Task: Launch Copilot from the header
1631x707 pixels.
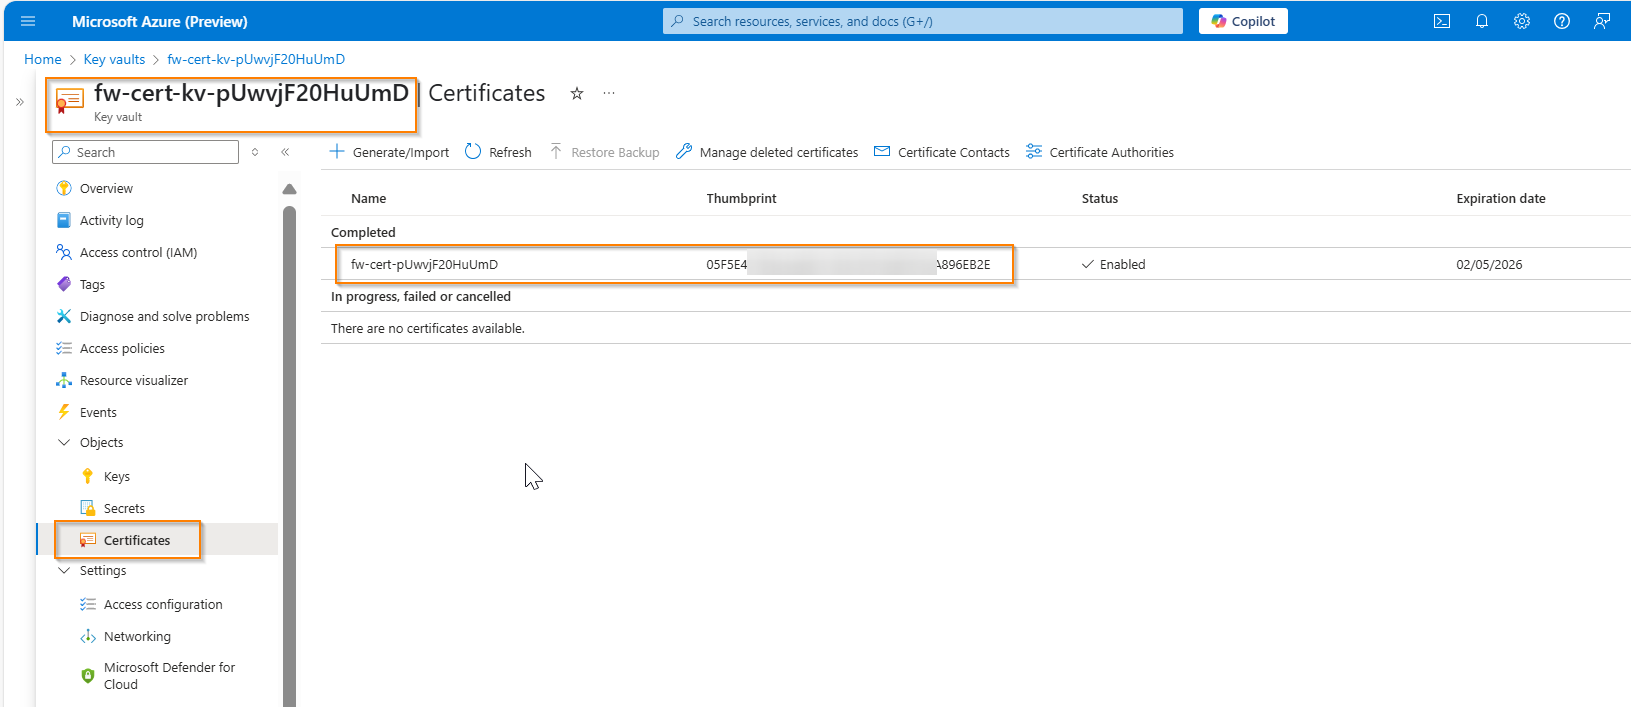Action: [x=1243, y=21]
